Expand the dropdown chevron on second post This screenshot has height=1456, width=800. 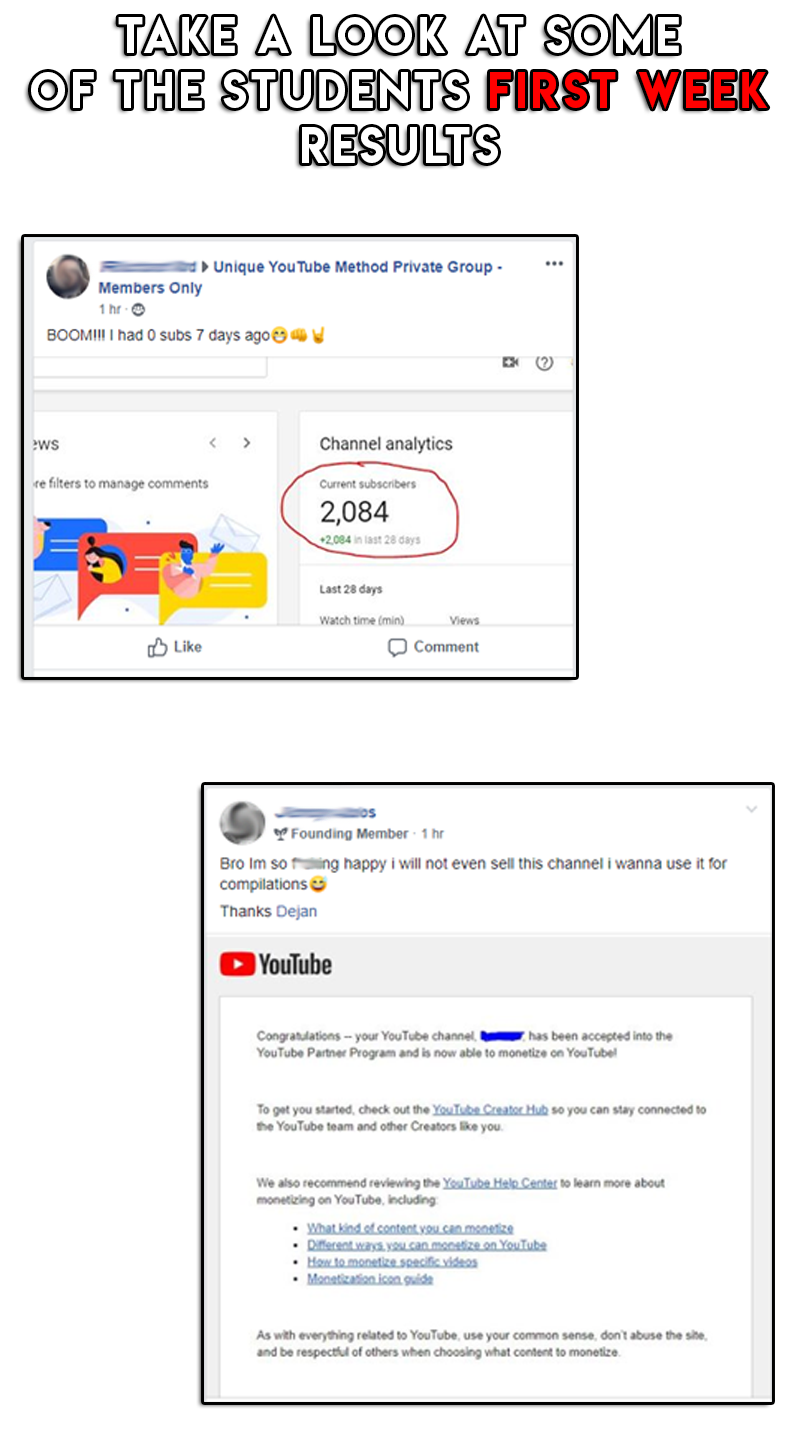click(x=752, y=809)
